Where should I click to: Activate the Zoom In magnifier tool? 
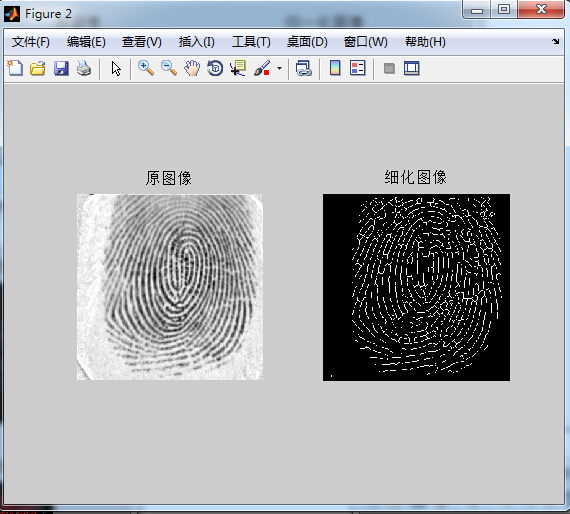[x=146, y=68]
